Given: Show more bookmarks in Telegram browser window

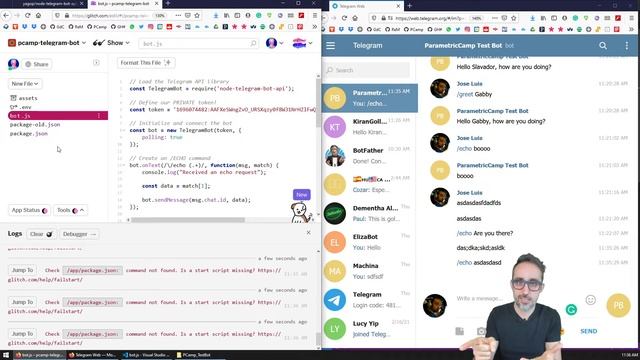Looking at the screenshot, I should coord(631,29).
